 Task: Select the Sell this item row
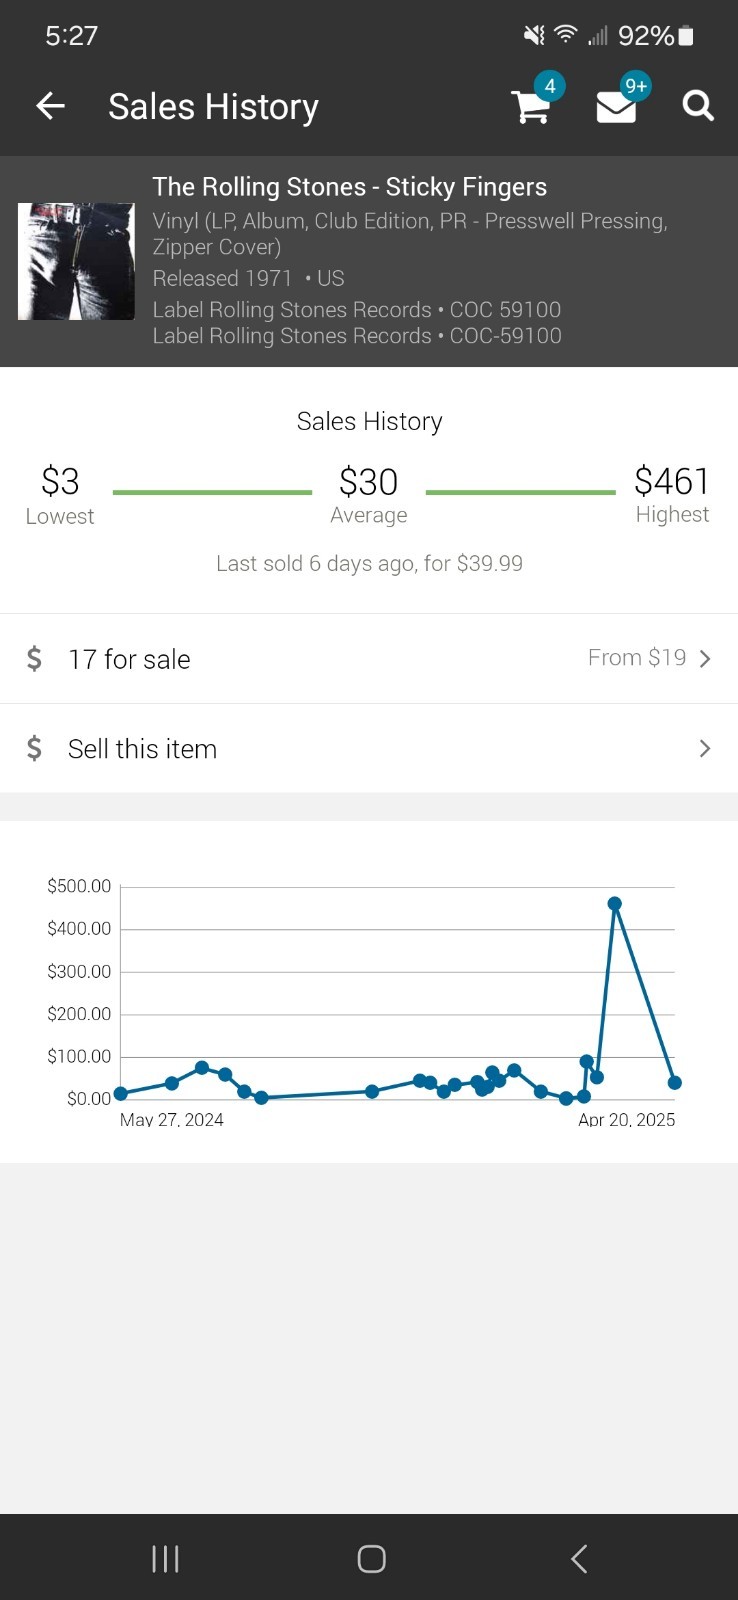pyautogui.click(x=369, y=748)
